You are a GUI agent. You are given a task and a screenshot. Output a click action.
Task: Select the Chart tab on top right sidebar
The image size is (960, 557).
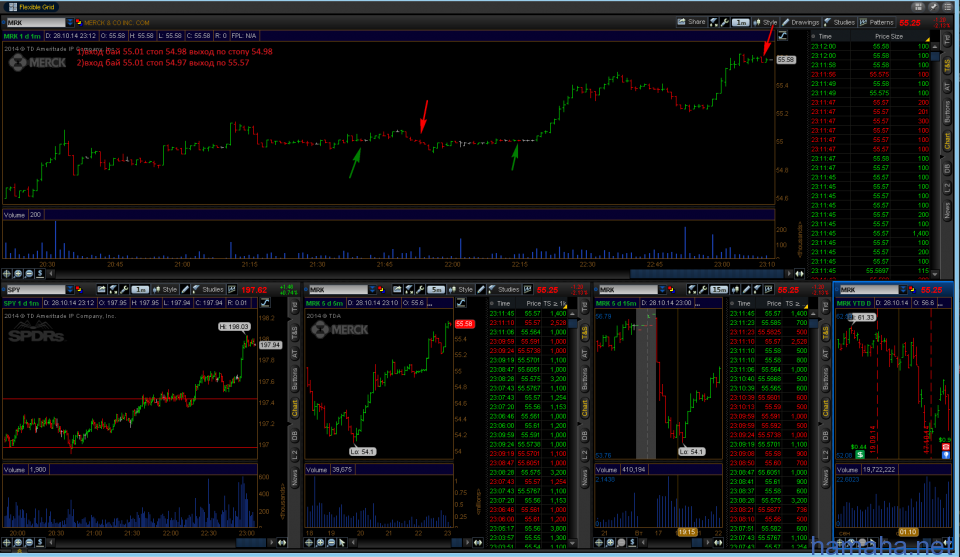(947, 141)
